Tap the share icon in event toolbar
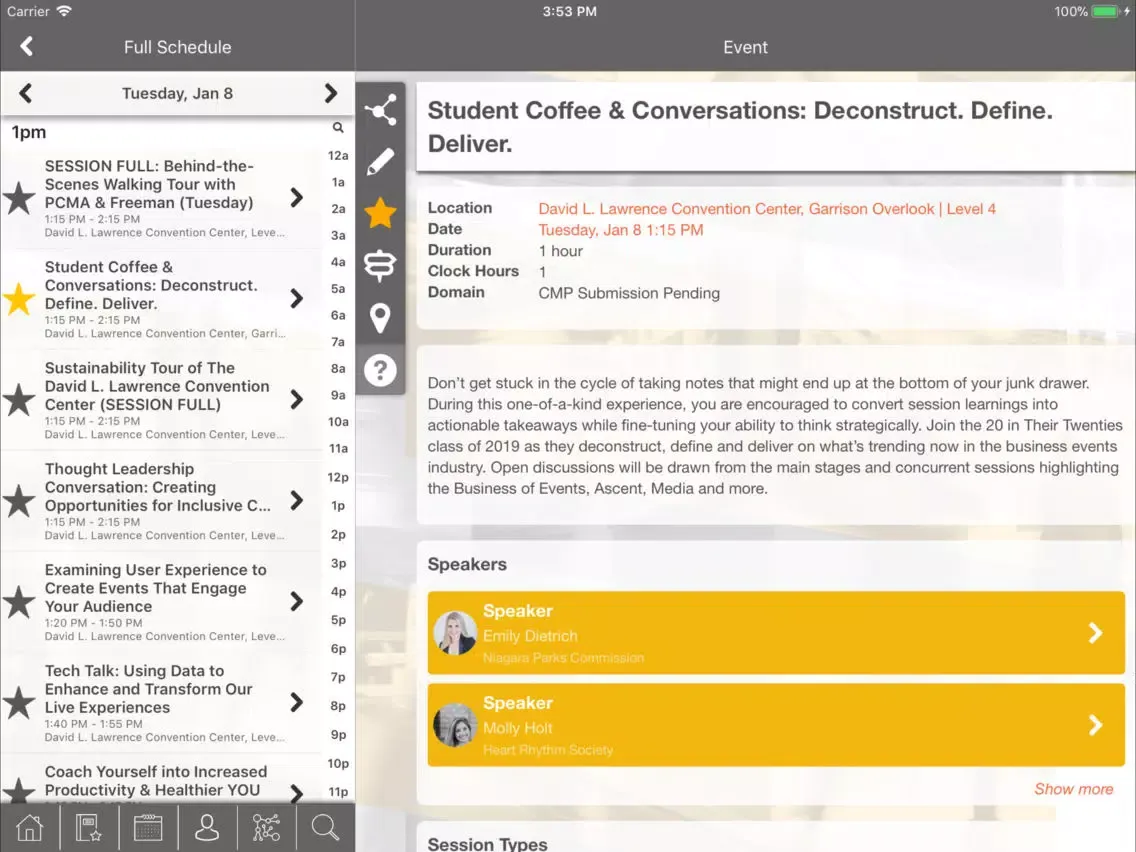Image resolution: width=1136 pixels, height=852 pixels. 380,109
